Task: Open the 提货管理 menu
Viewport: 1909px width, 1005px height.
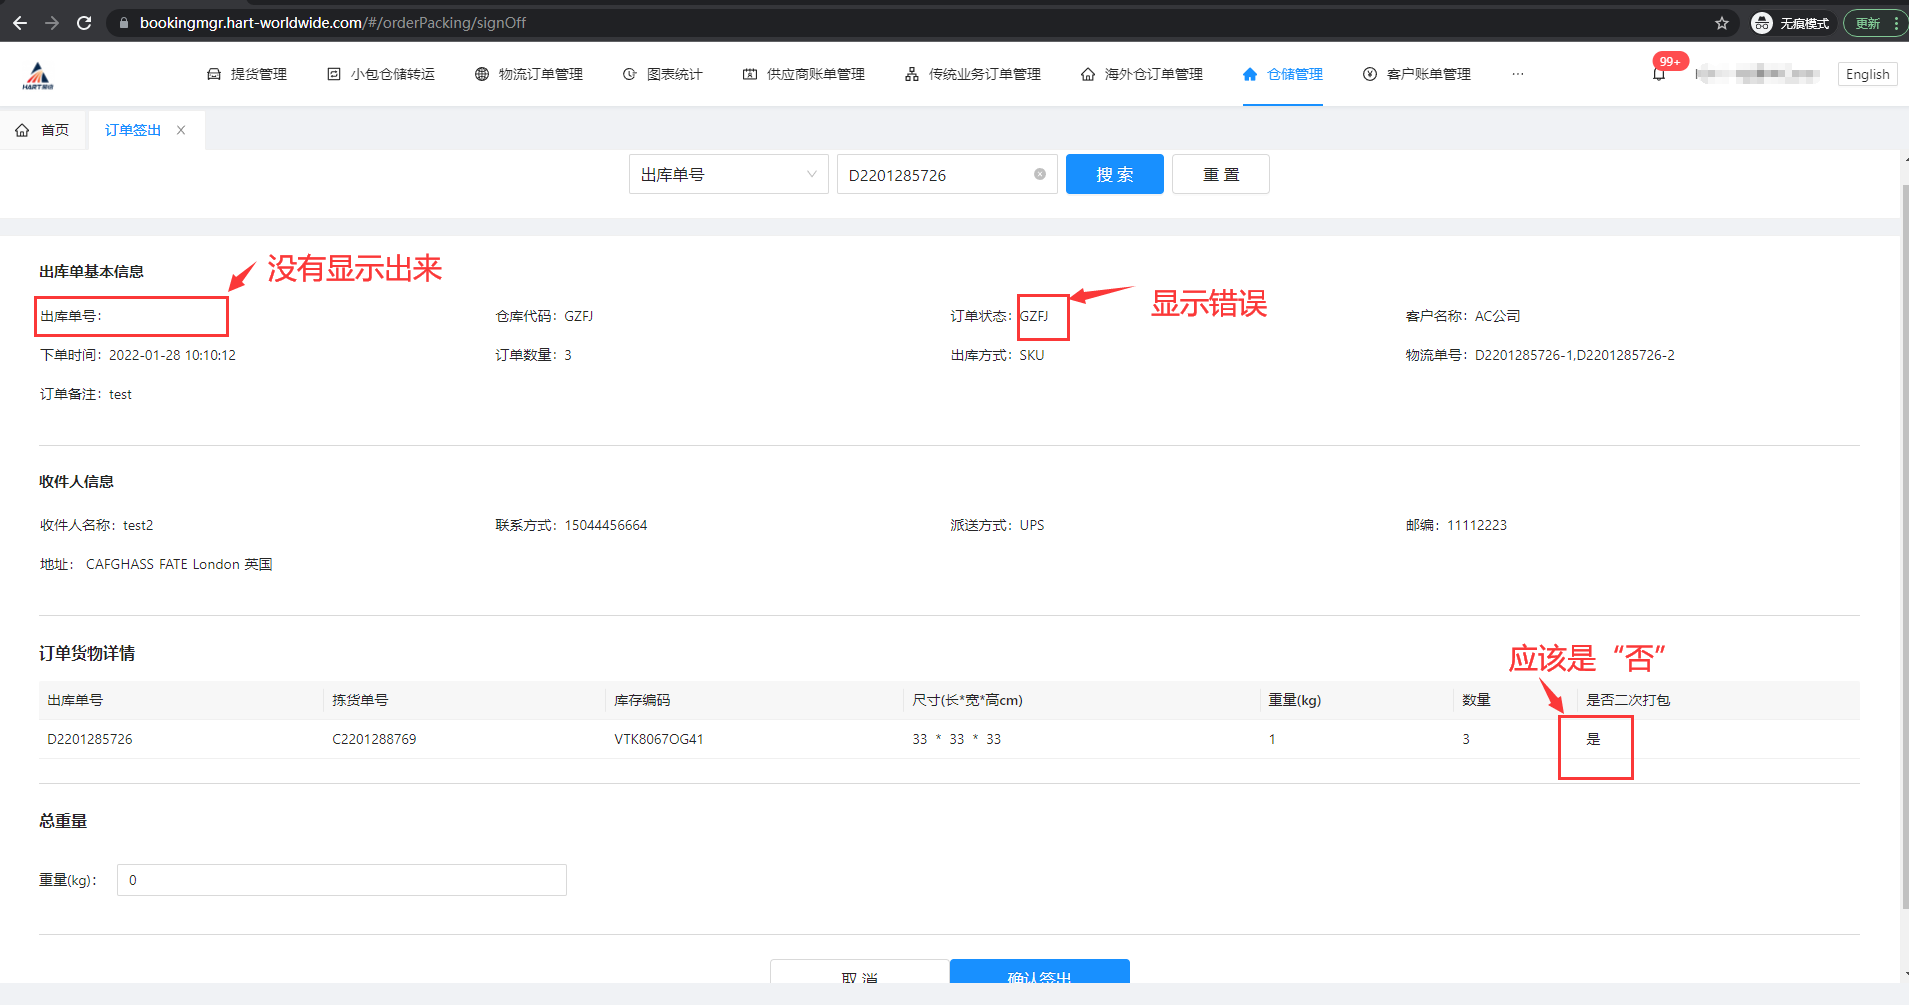Action: [247, 74]
